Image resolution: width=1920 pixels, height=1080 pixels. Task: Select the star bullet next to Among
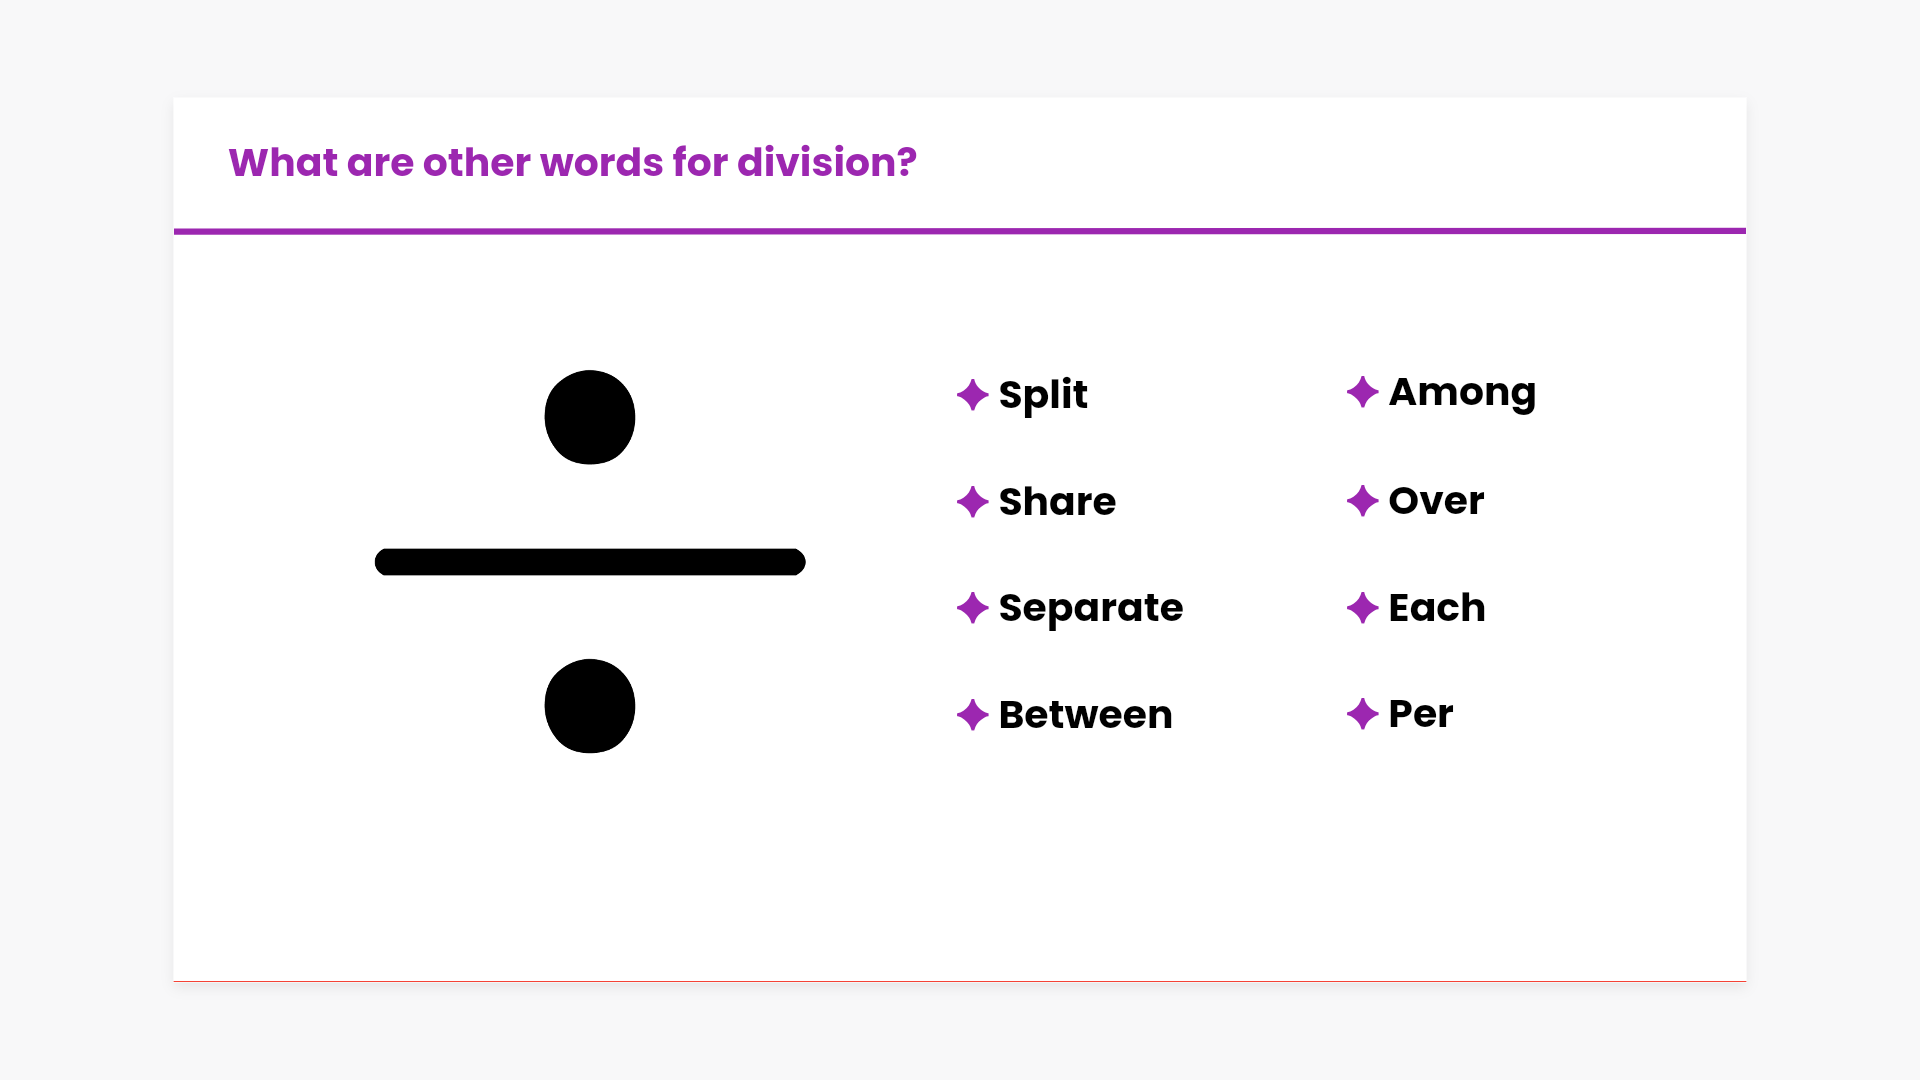click(x=1362, y=392)
